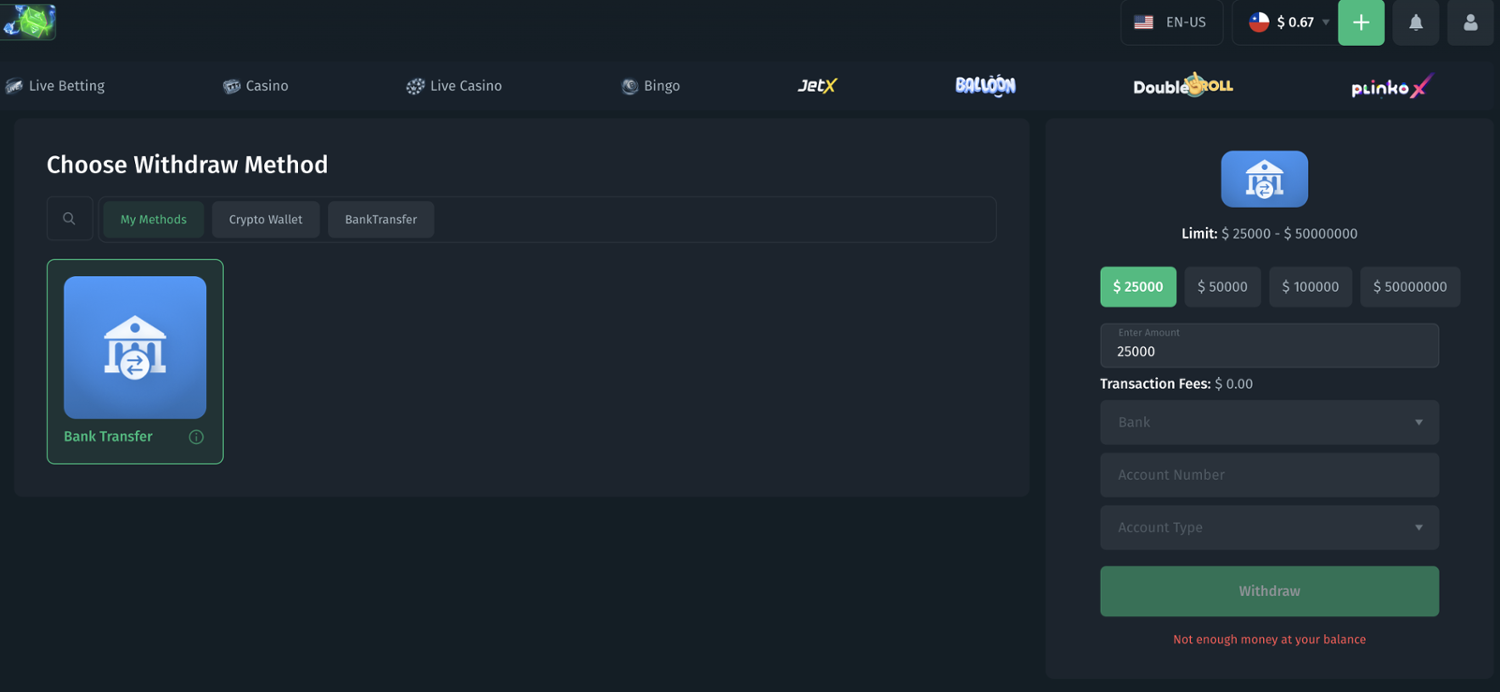Open the JetX game logo
1500x692 pixels.
tap(817, 86)
